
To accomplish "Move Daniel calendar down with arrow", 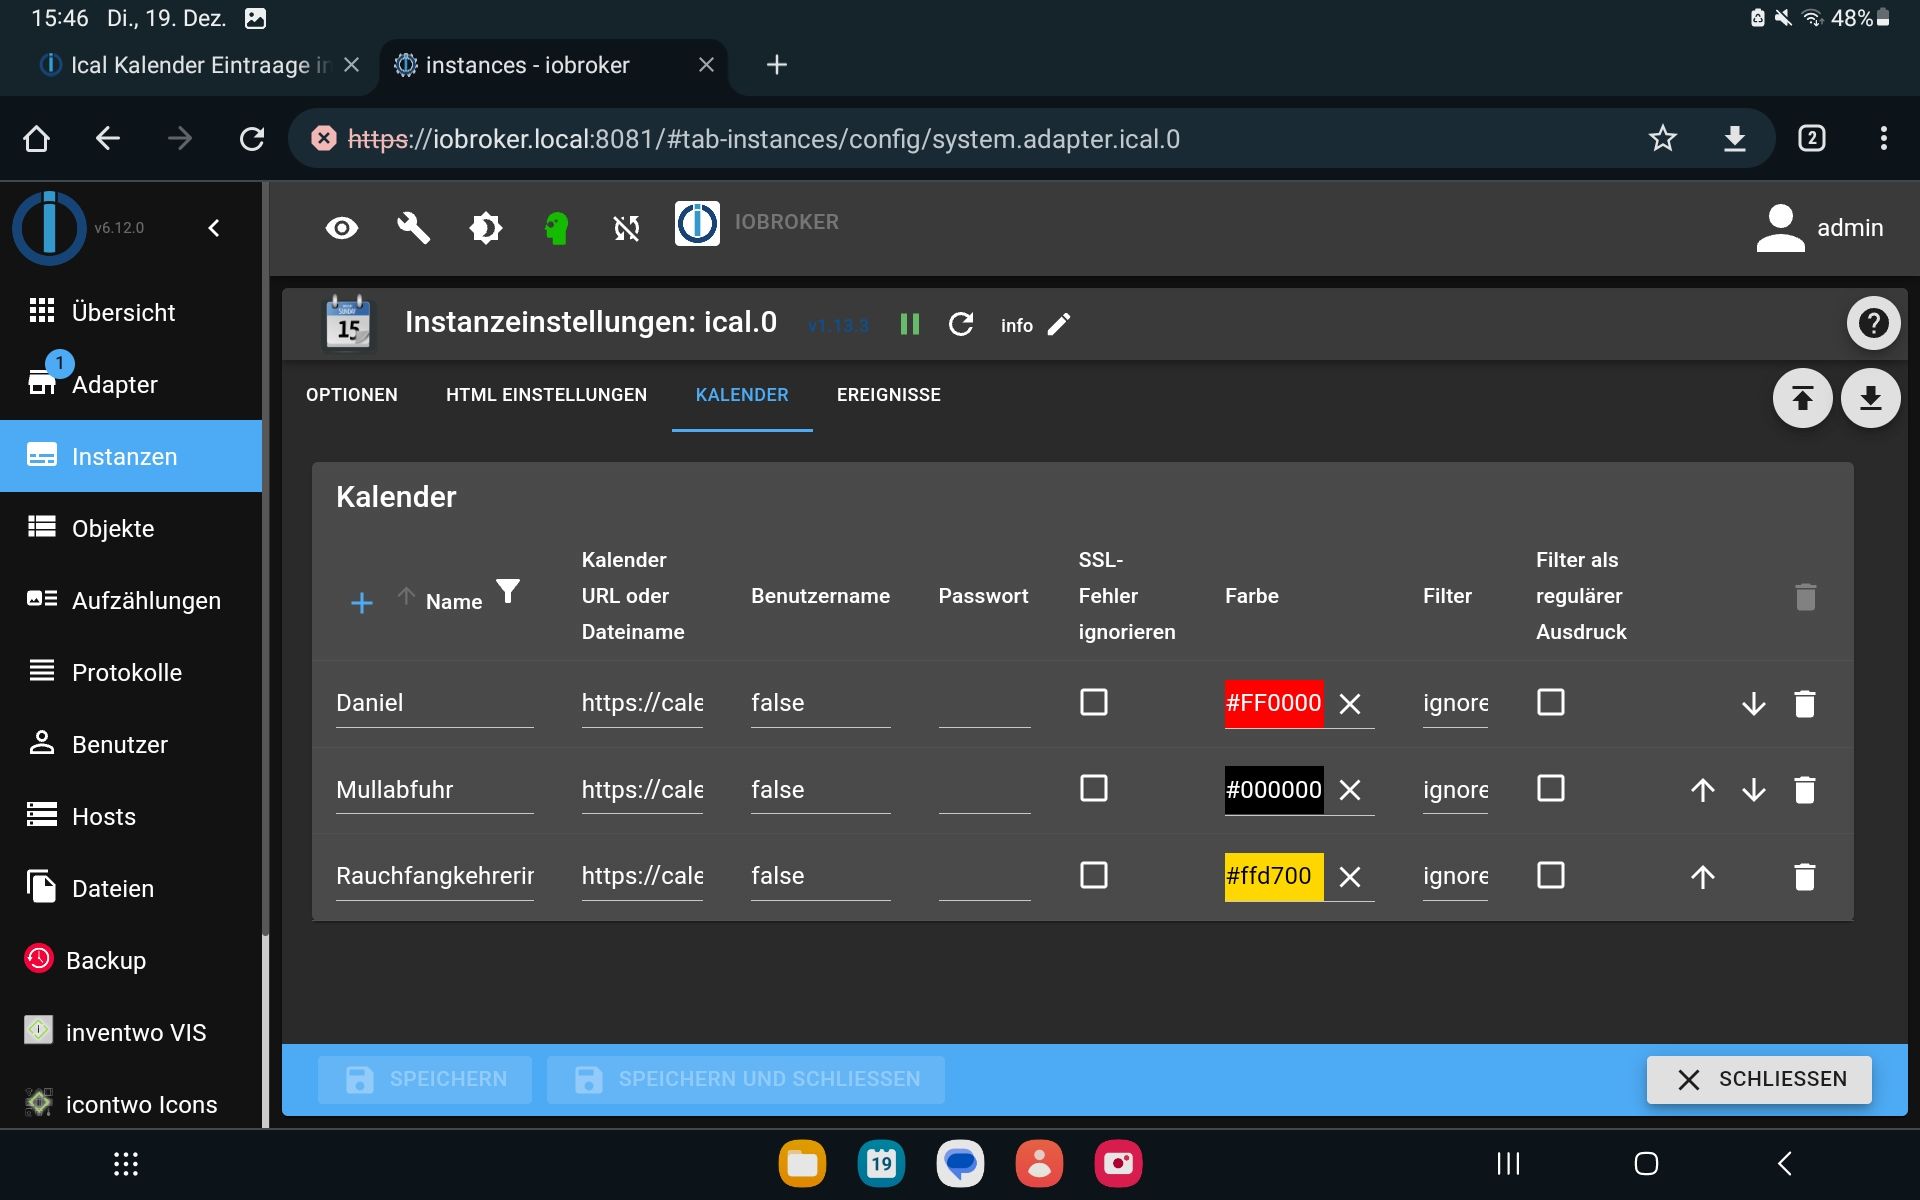I will coord(1753,704).
